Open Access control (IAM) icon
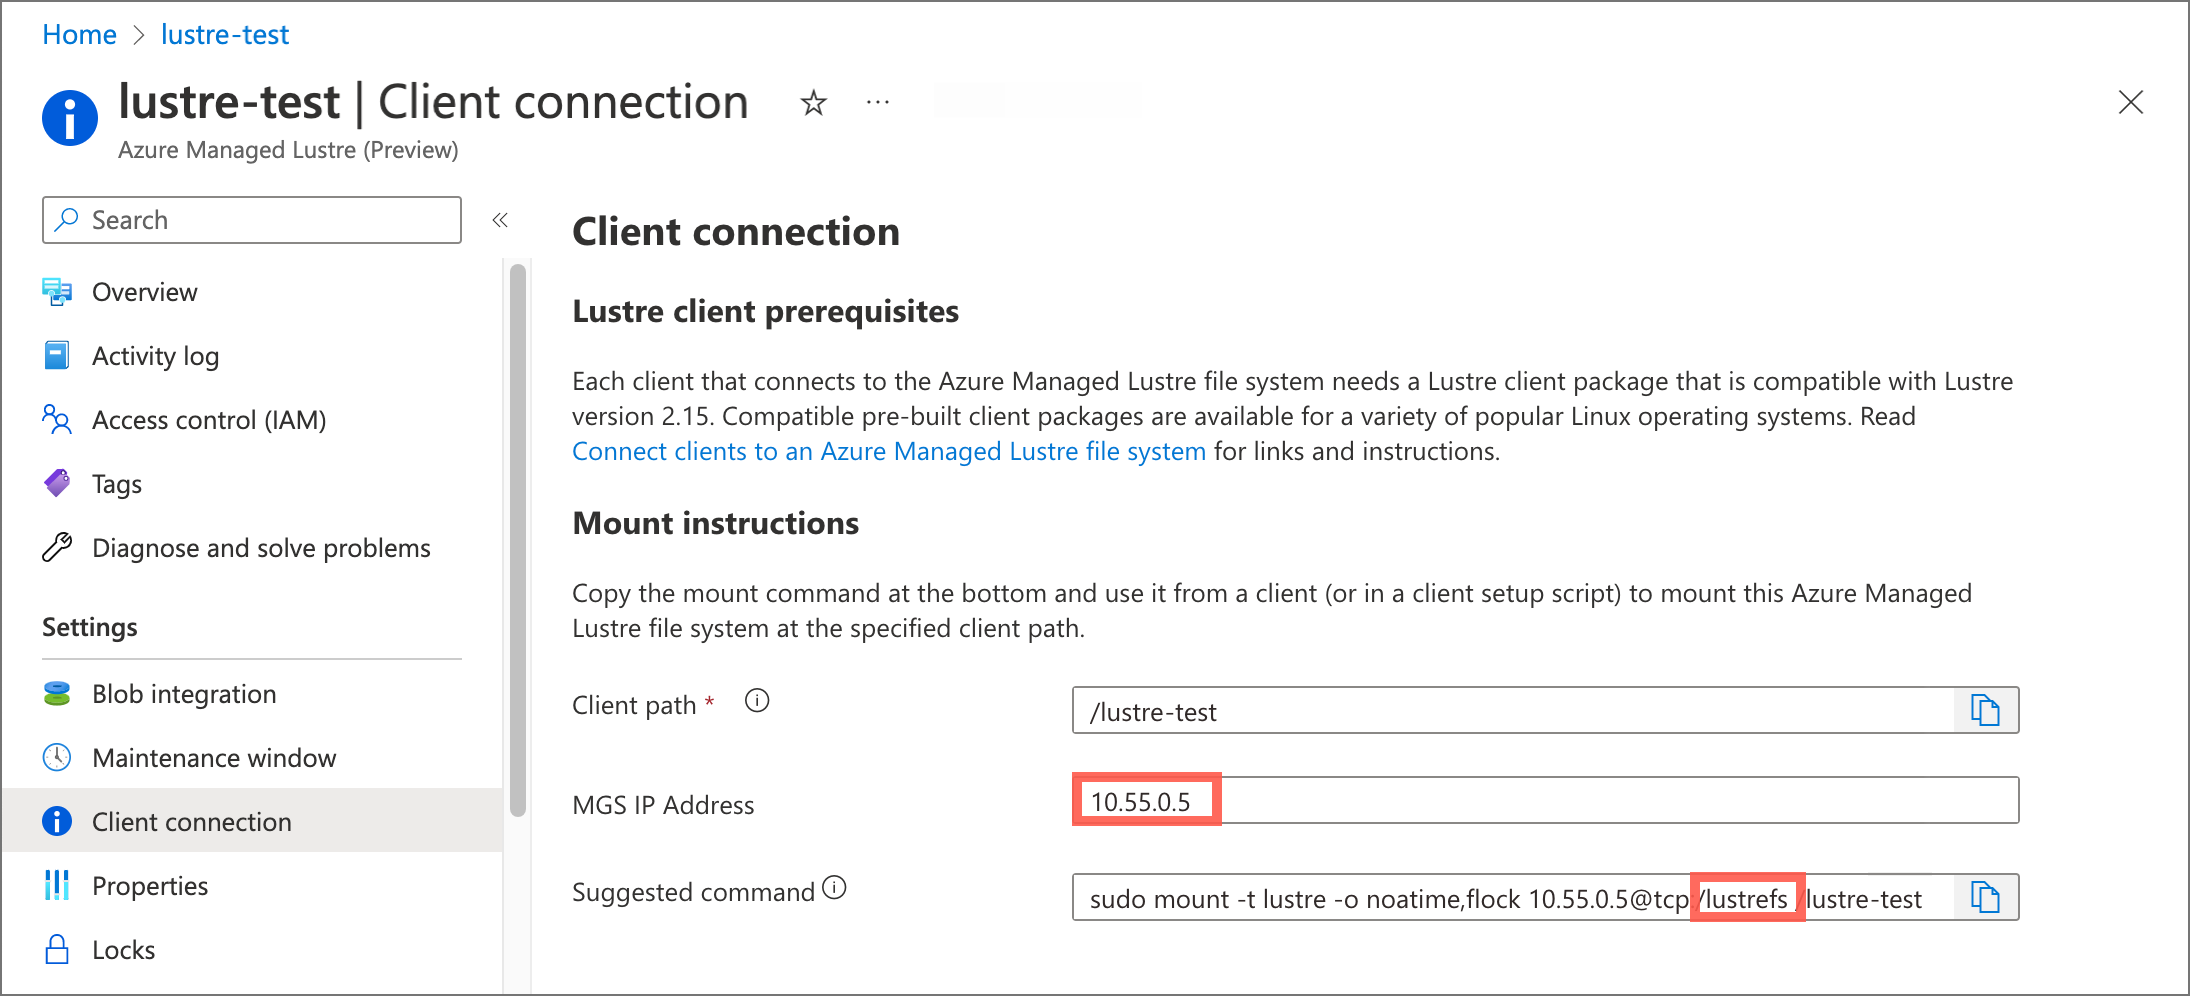The image size is (2190, 996). [x=57, y=420]
